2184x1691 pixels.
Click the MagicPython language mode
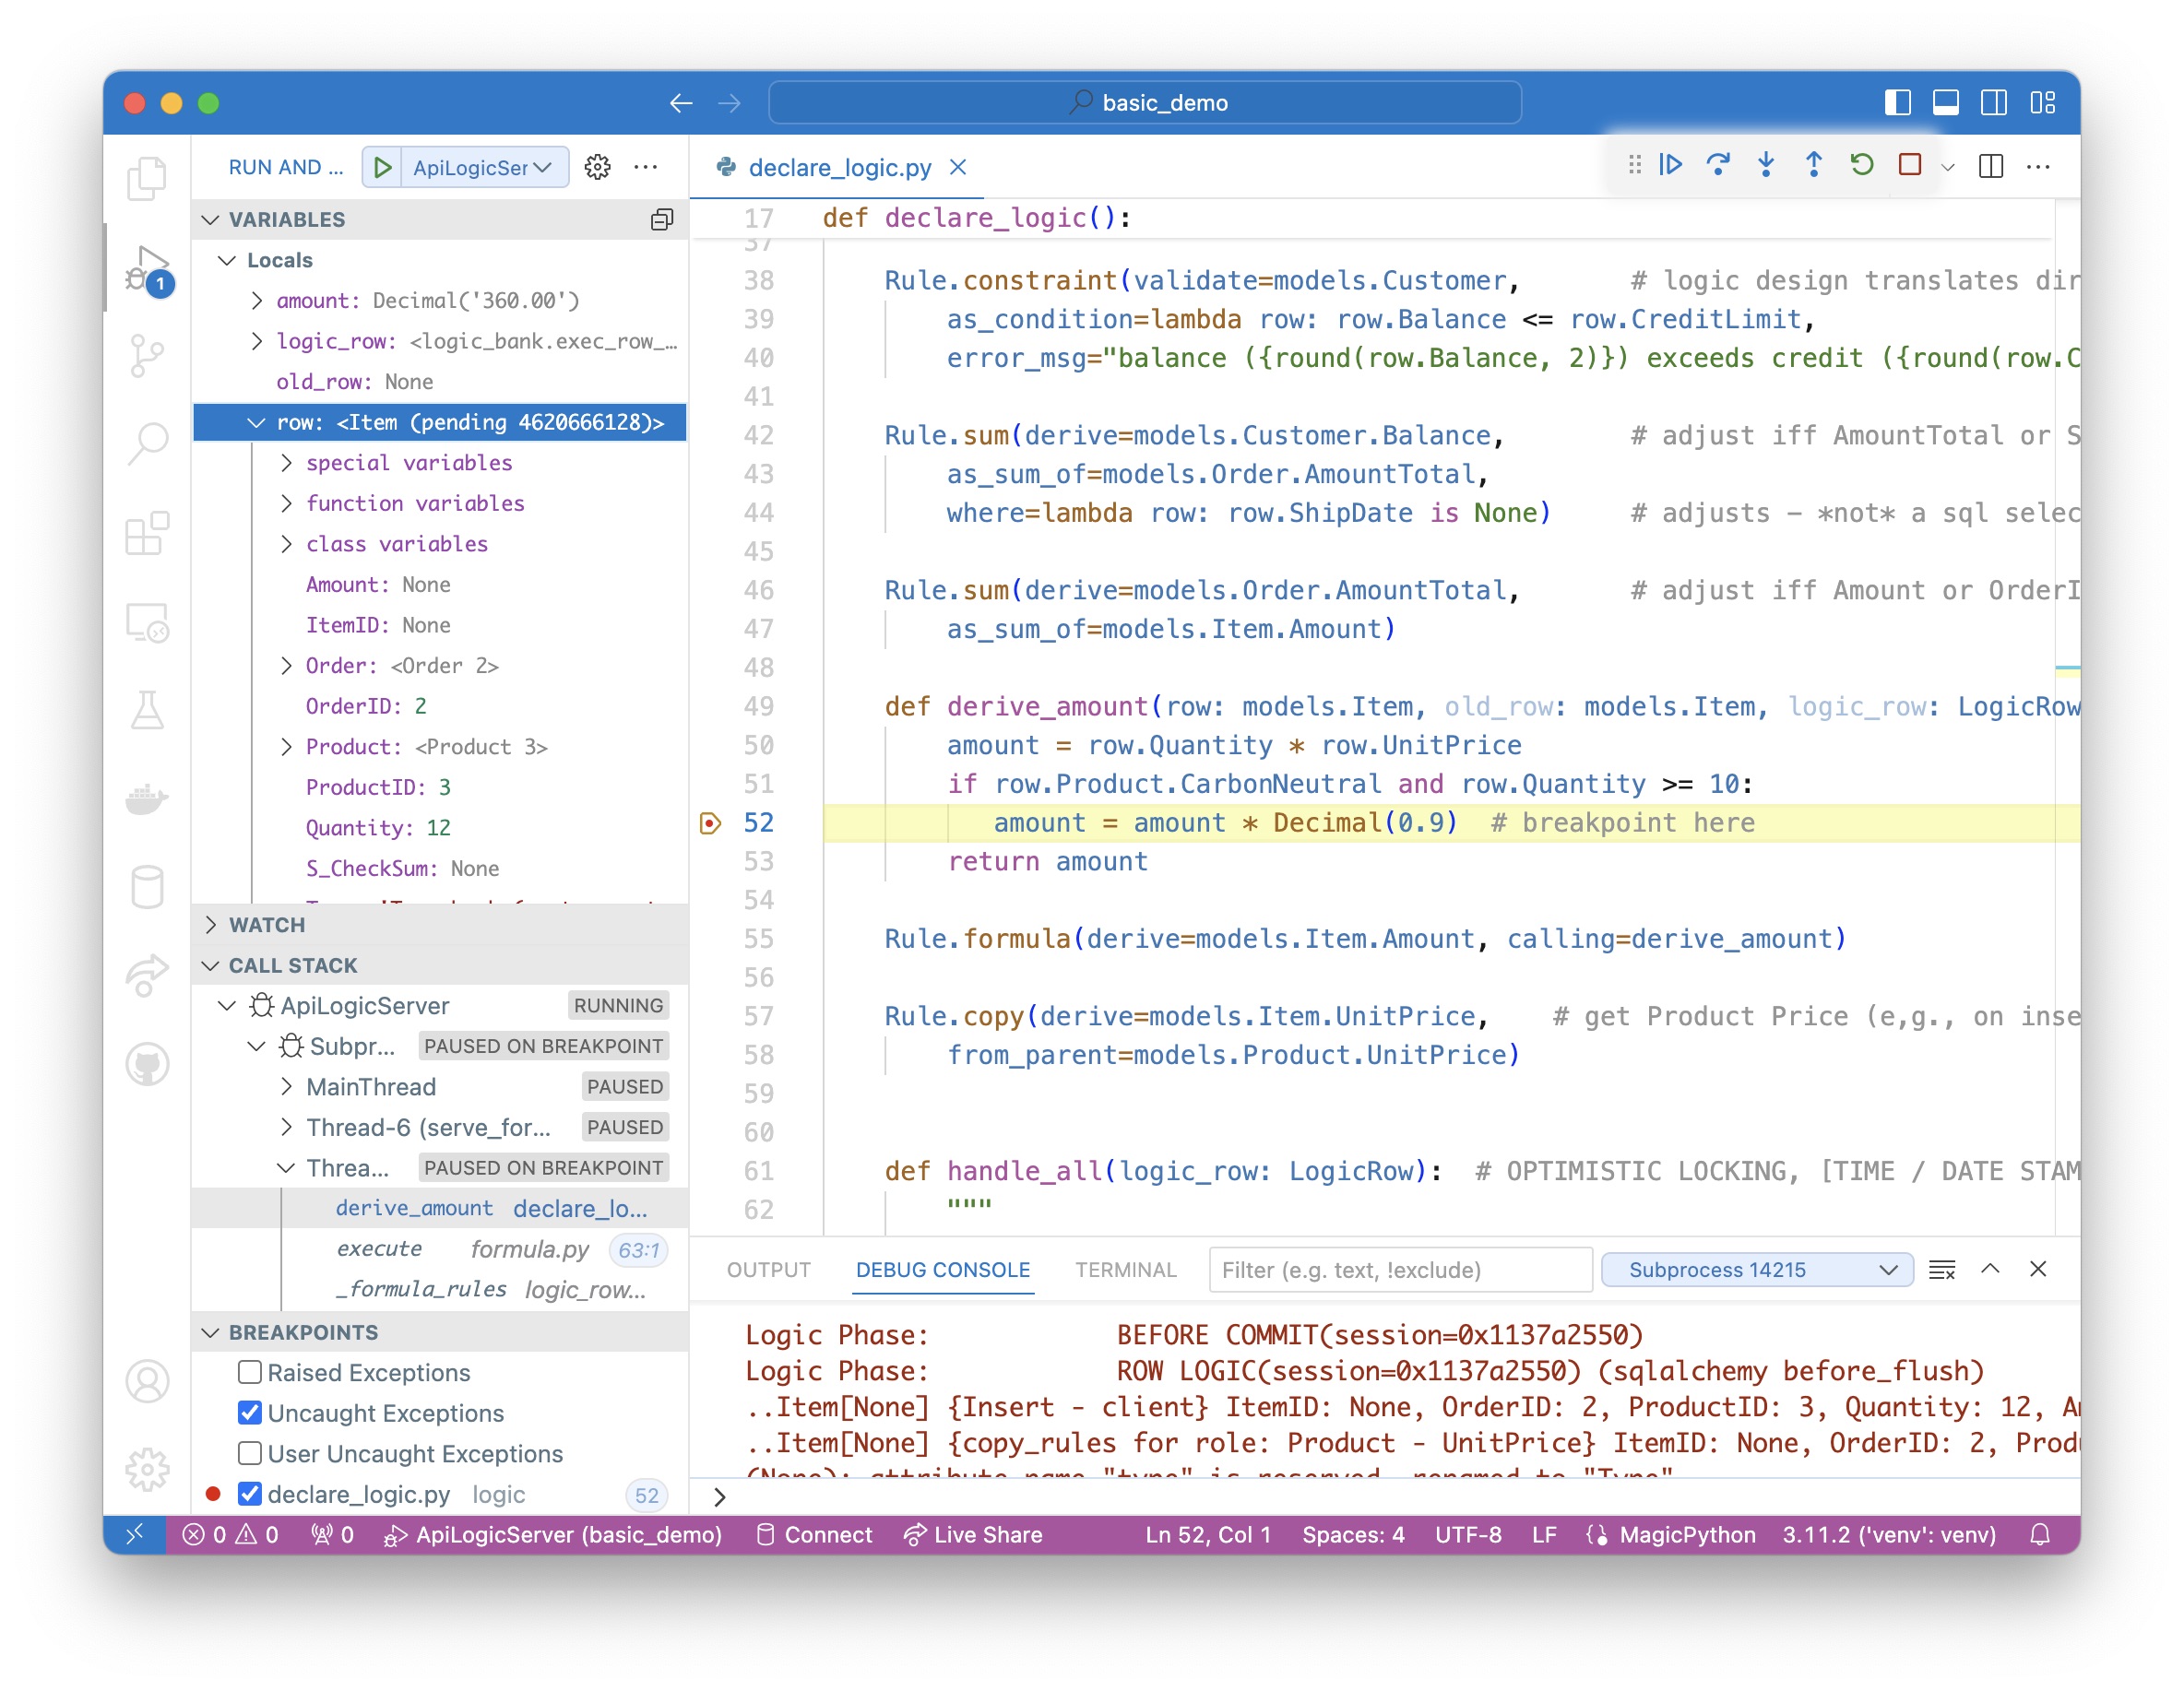pyautogui.click(x=1686, y=1534)
